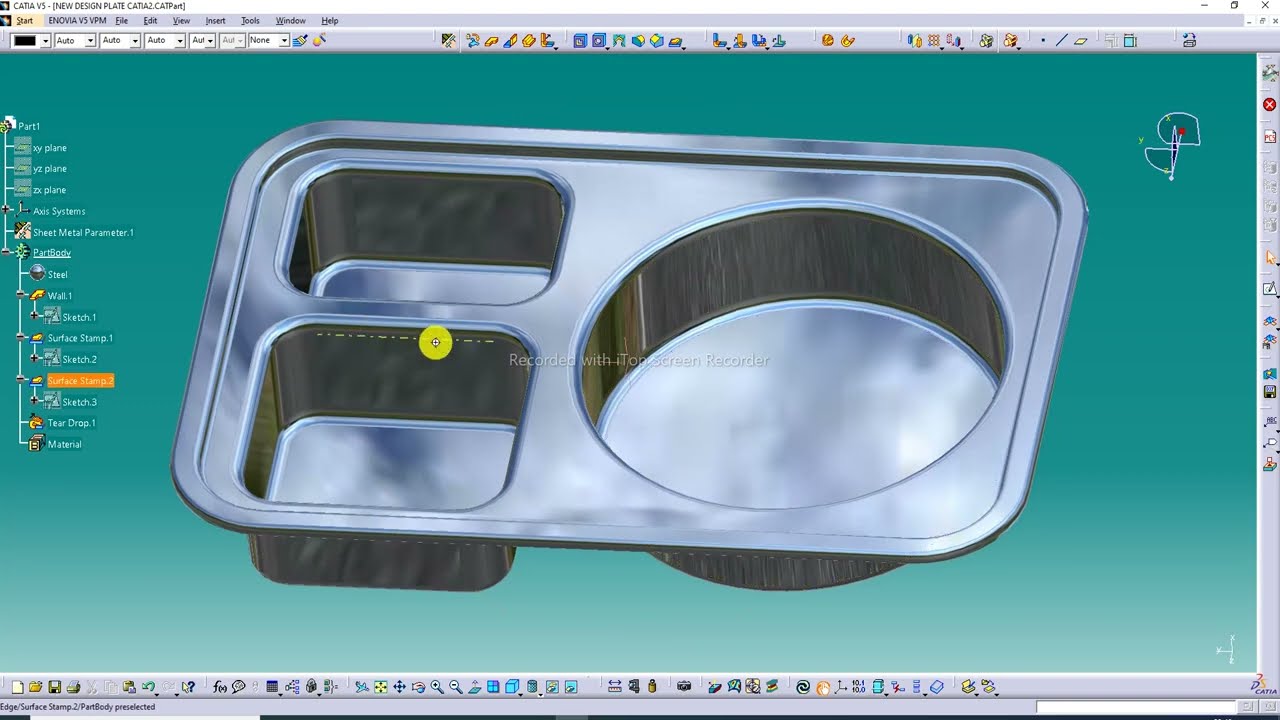
Task: Open the ENOVIA V5 VPM menu
Action: coord(77,20)
